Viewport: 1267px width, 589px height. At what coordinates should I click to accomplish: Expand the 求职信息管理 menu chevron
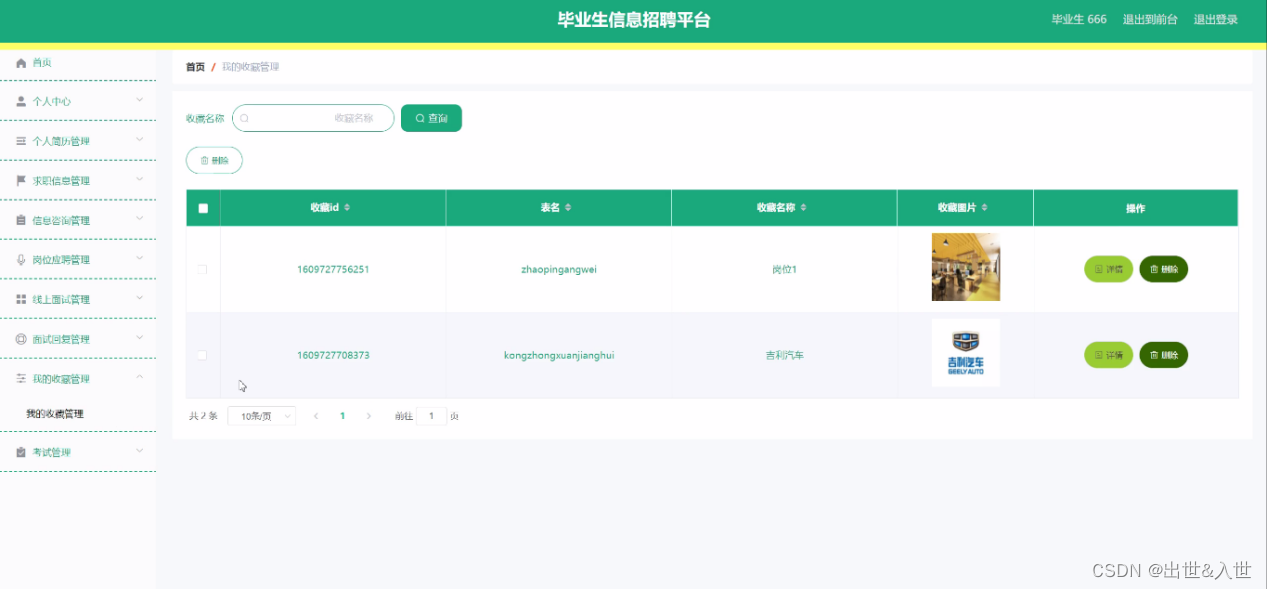(x=140, y=180)
